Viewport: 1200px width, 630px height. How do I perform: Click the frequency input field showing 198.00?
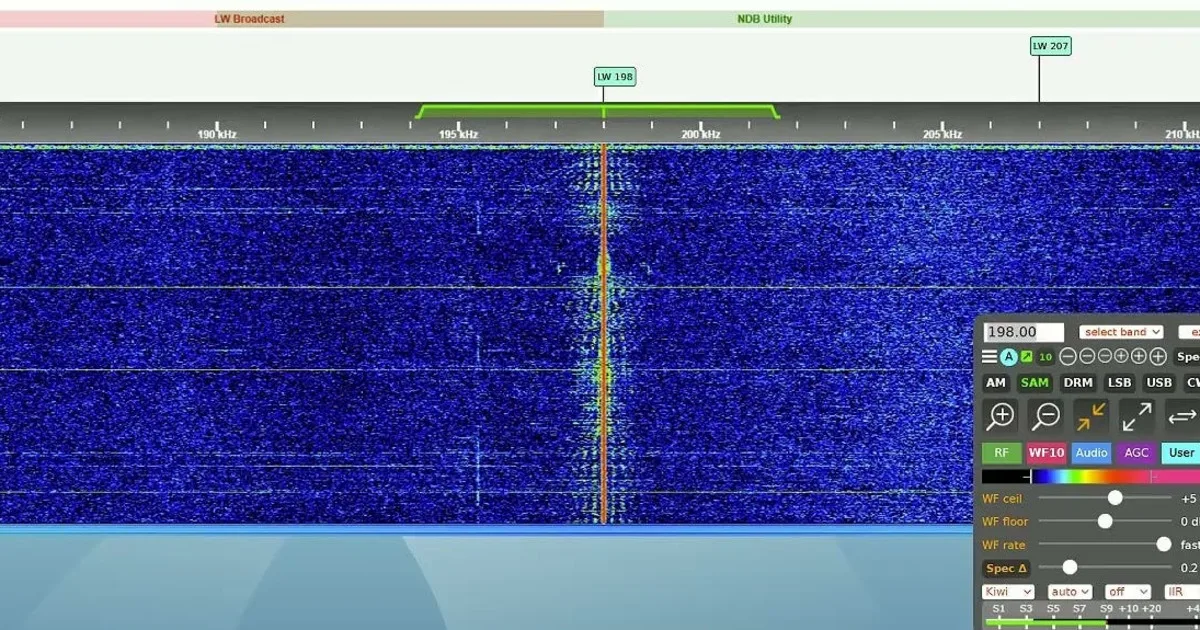1024,333
